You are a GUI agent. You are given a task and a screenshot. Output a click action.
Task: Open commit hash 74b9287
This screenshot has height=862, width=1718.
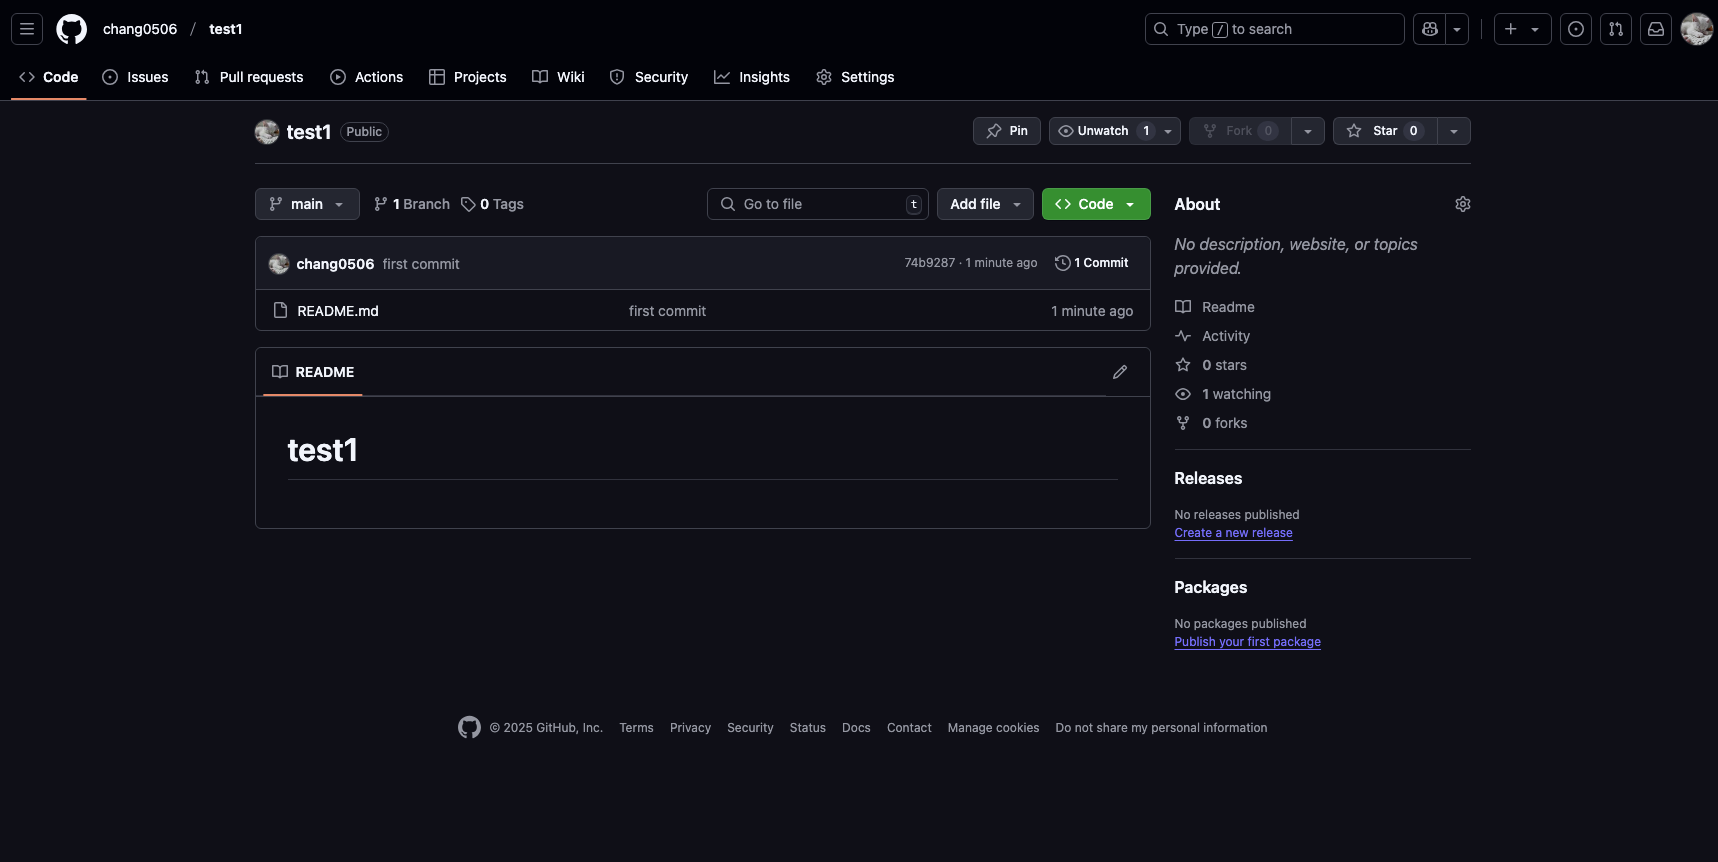[x=930, y=263]
